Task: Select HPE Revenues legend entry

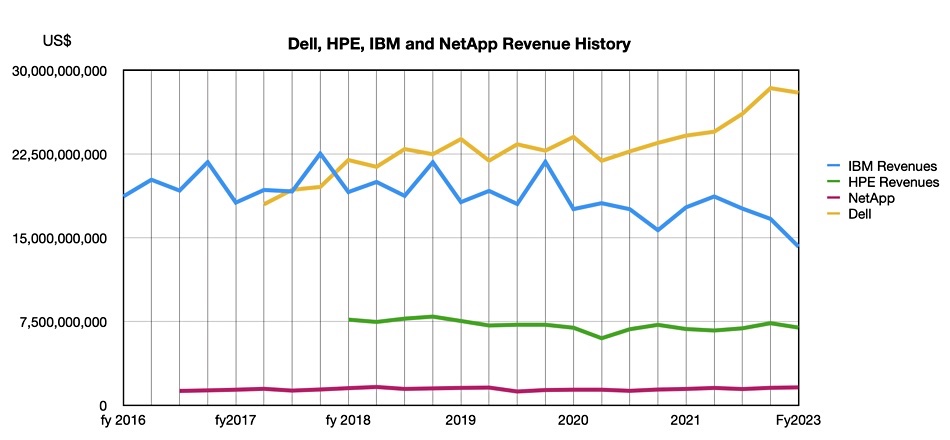Action: [883, 182]
